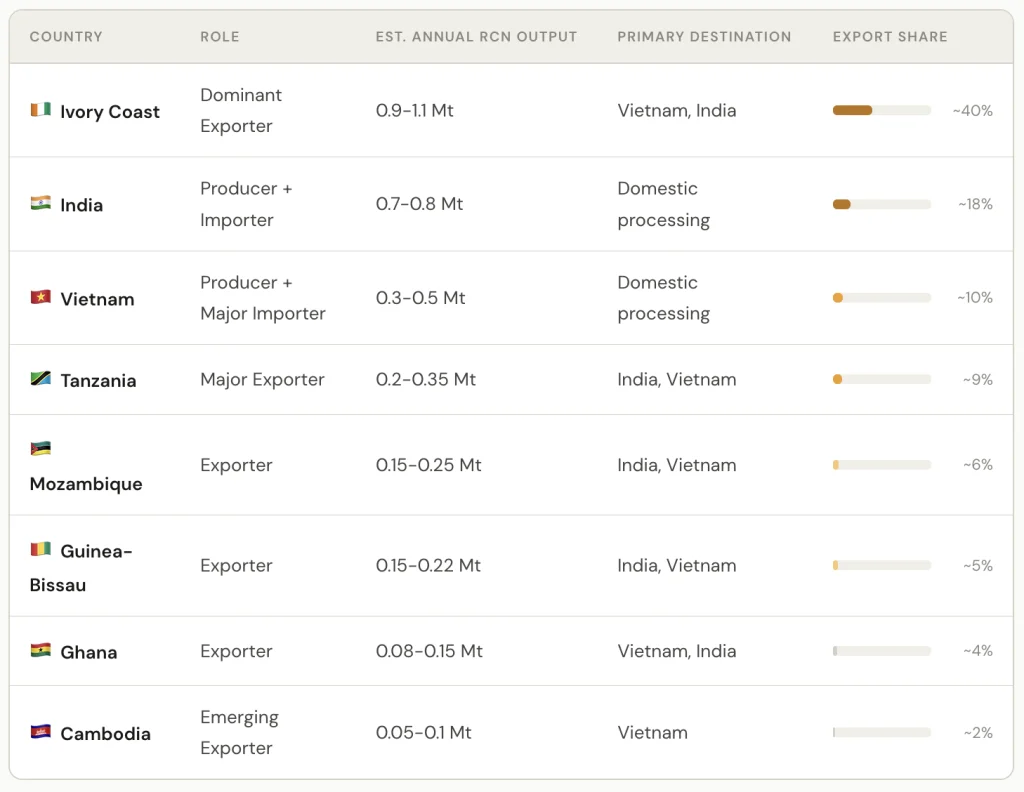The height and width of the screenshot is (792, 1024).
Task: Click the Tanzania country name
Action: pyautogui.click(x=98, y=381)
